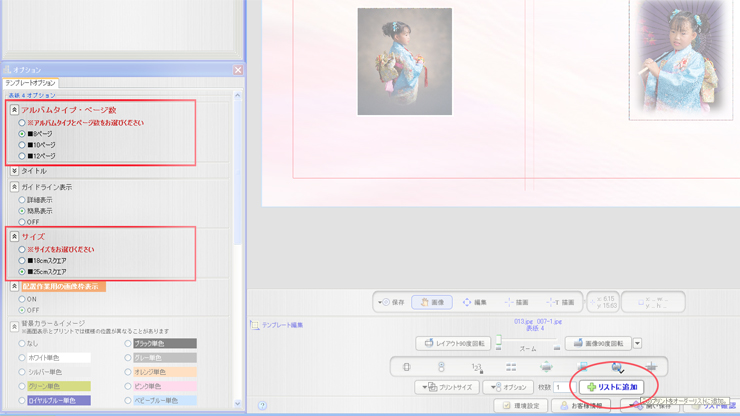
Task: Switch to the テンプレートオプション tab
Action: pos(30,83)
